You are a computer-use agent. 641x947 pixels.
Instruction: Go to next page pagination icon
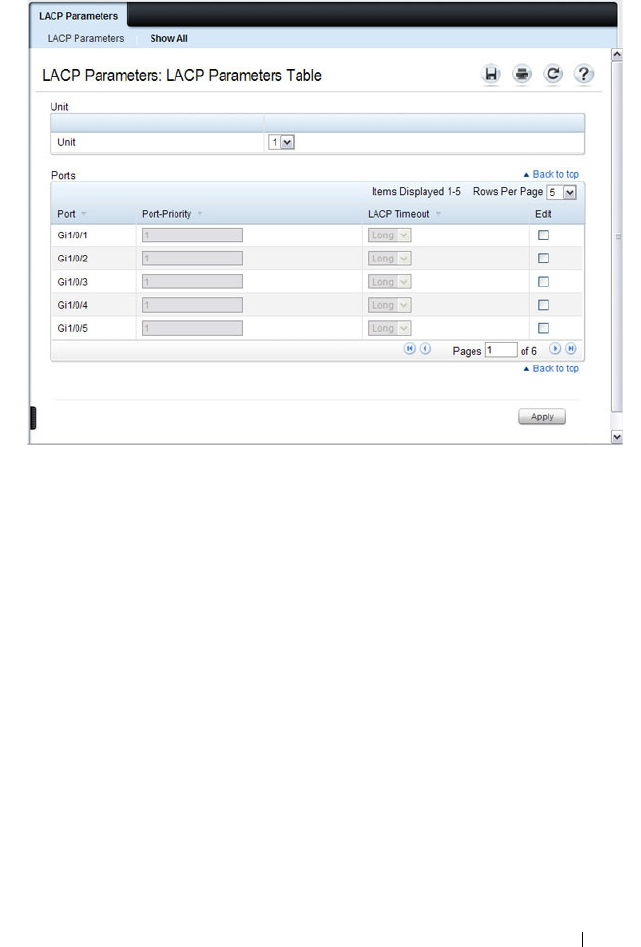pyautogui.click(x=555, y=348)
